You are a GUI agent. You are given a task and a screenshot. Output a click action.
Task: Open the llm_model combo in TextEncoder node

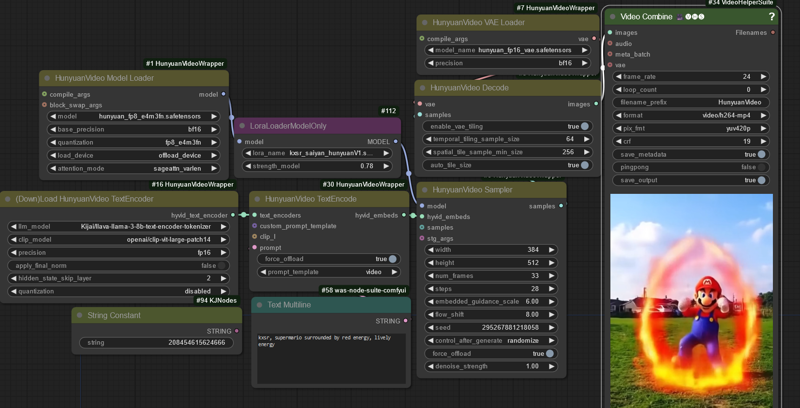click(119, 226)
